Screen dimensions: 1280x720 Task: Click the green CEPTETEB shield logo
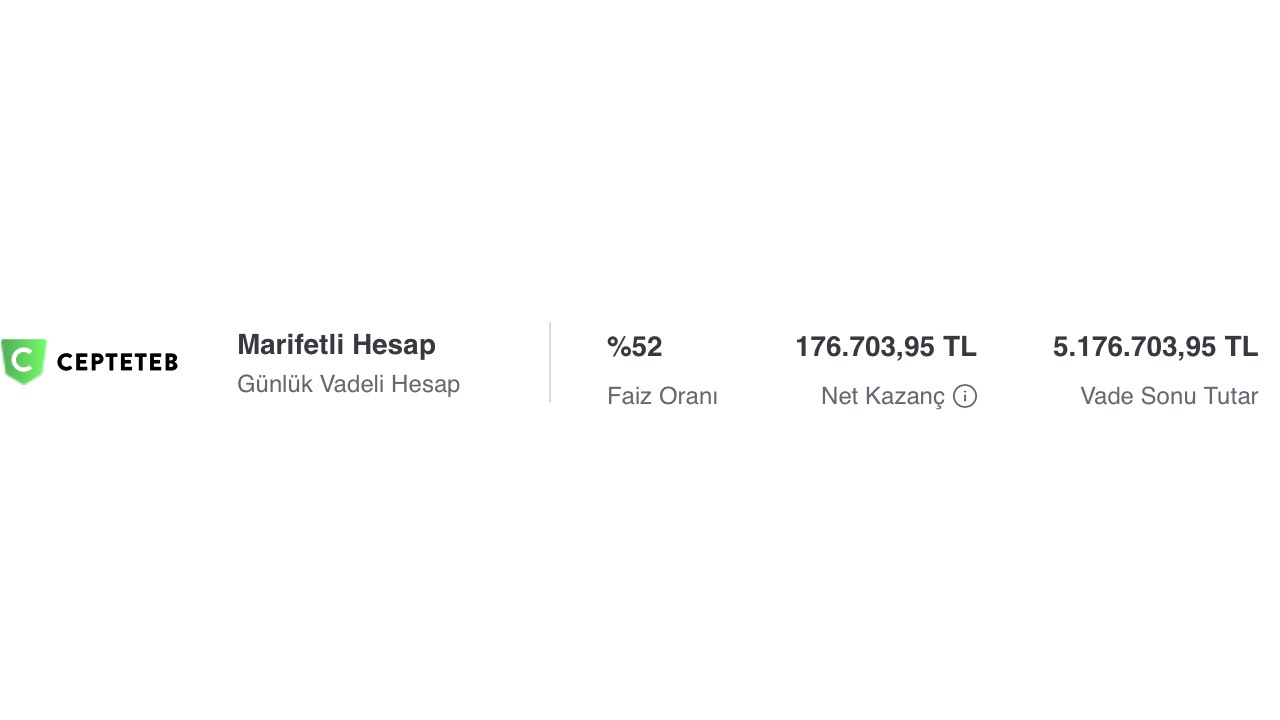pyautogui.click(x=24, y=361)
